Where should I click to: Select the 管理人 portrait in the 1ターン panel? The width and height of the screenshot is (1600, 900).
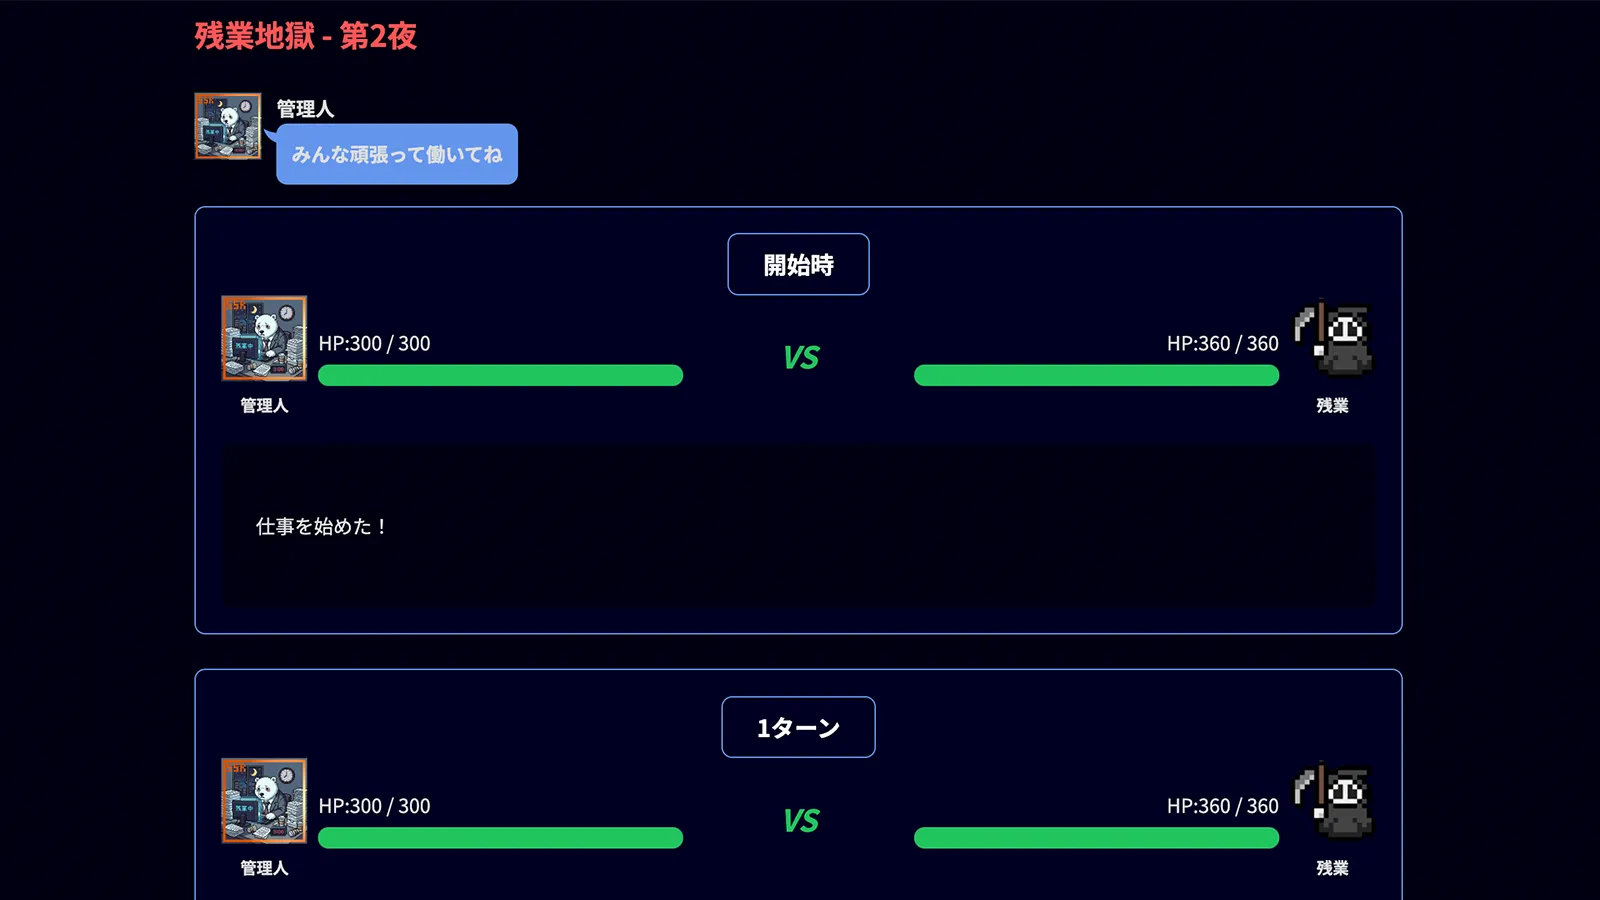pyautogui.click(x=264, y=801)
